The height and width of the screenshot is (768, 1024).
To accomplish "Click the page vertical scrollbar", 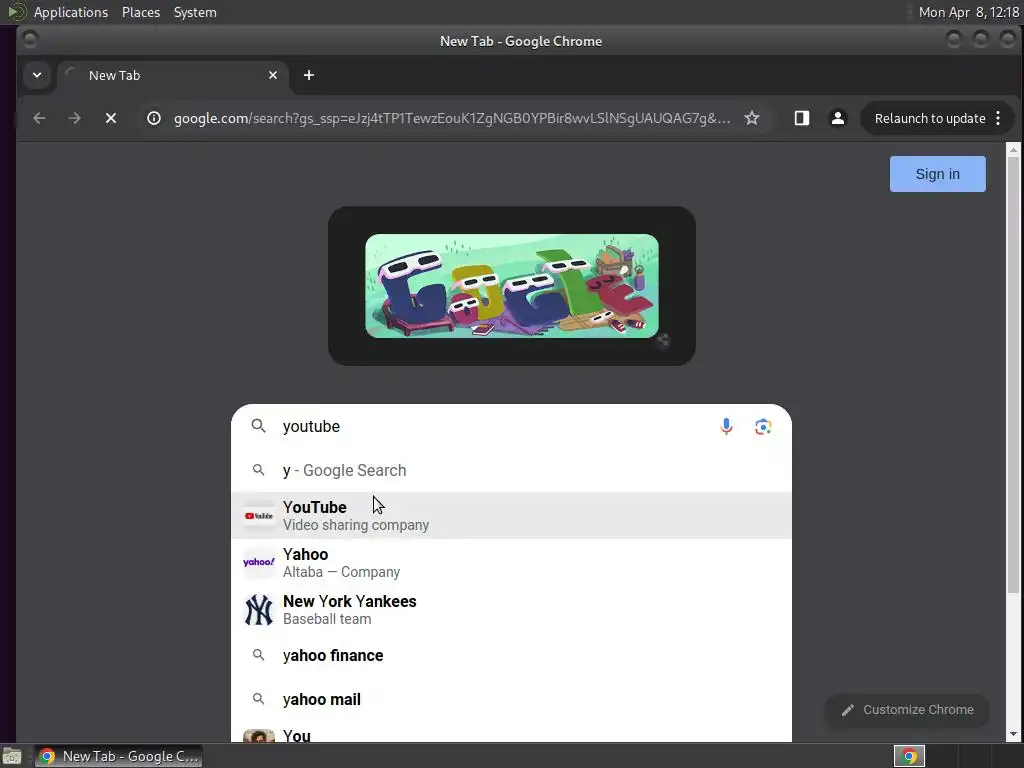I will [1013, 375].
